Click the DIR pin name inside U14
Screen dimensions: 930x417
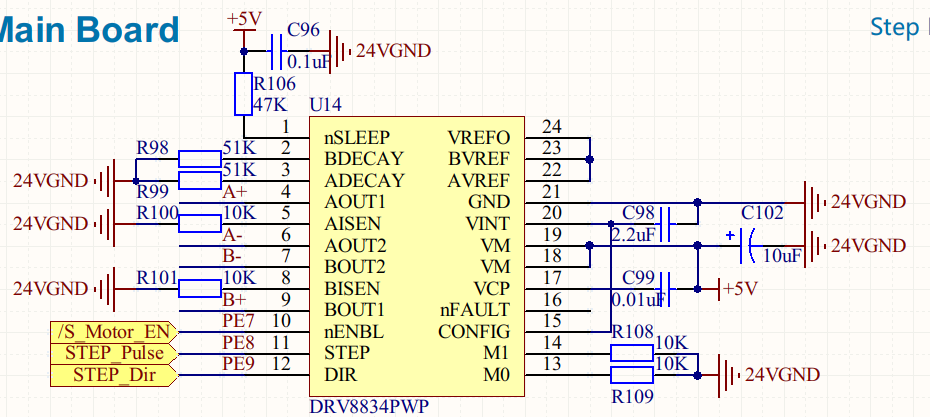341,375
